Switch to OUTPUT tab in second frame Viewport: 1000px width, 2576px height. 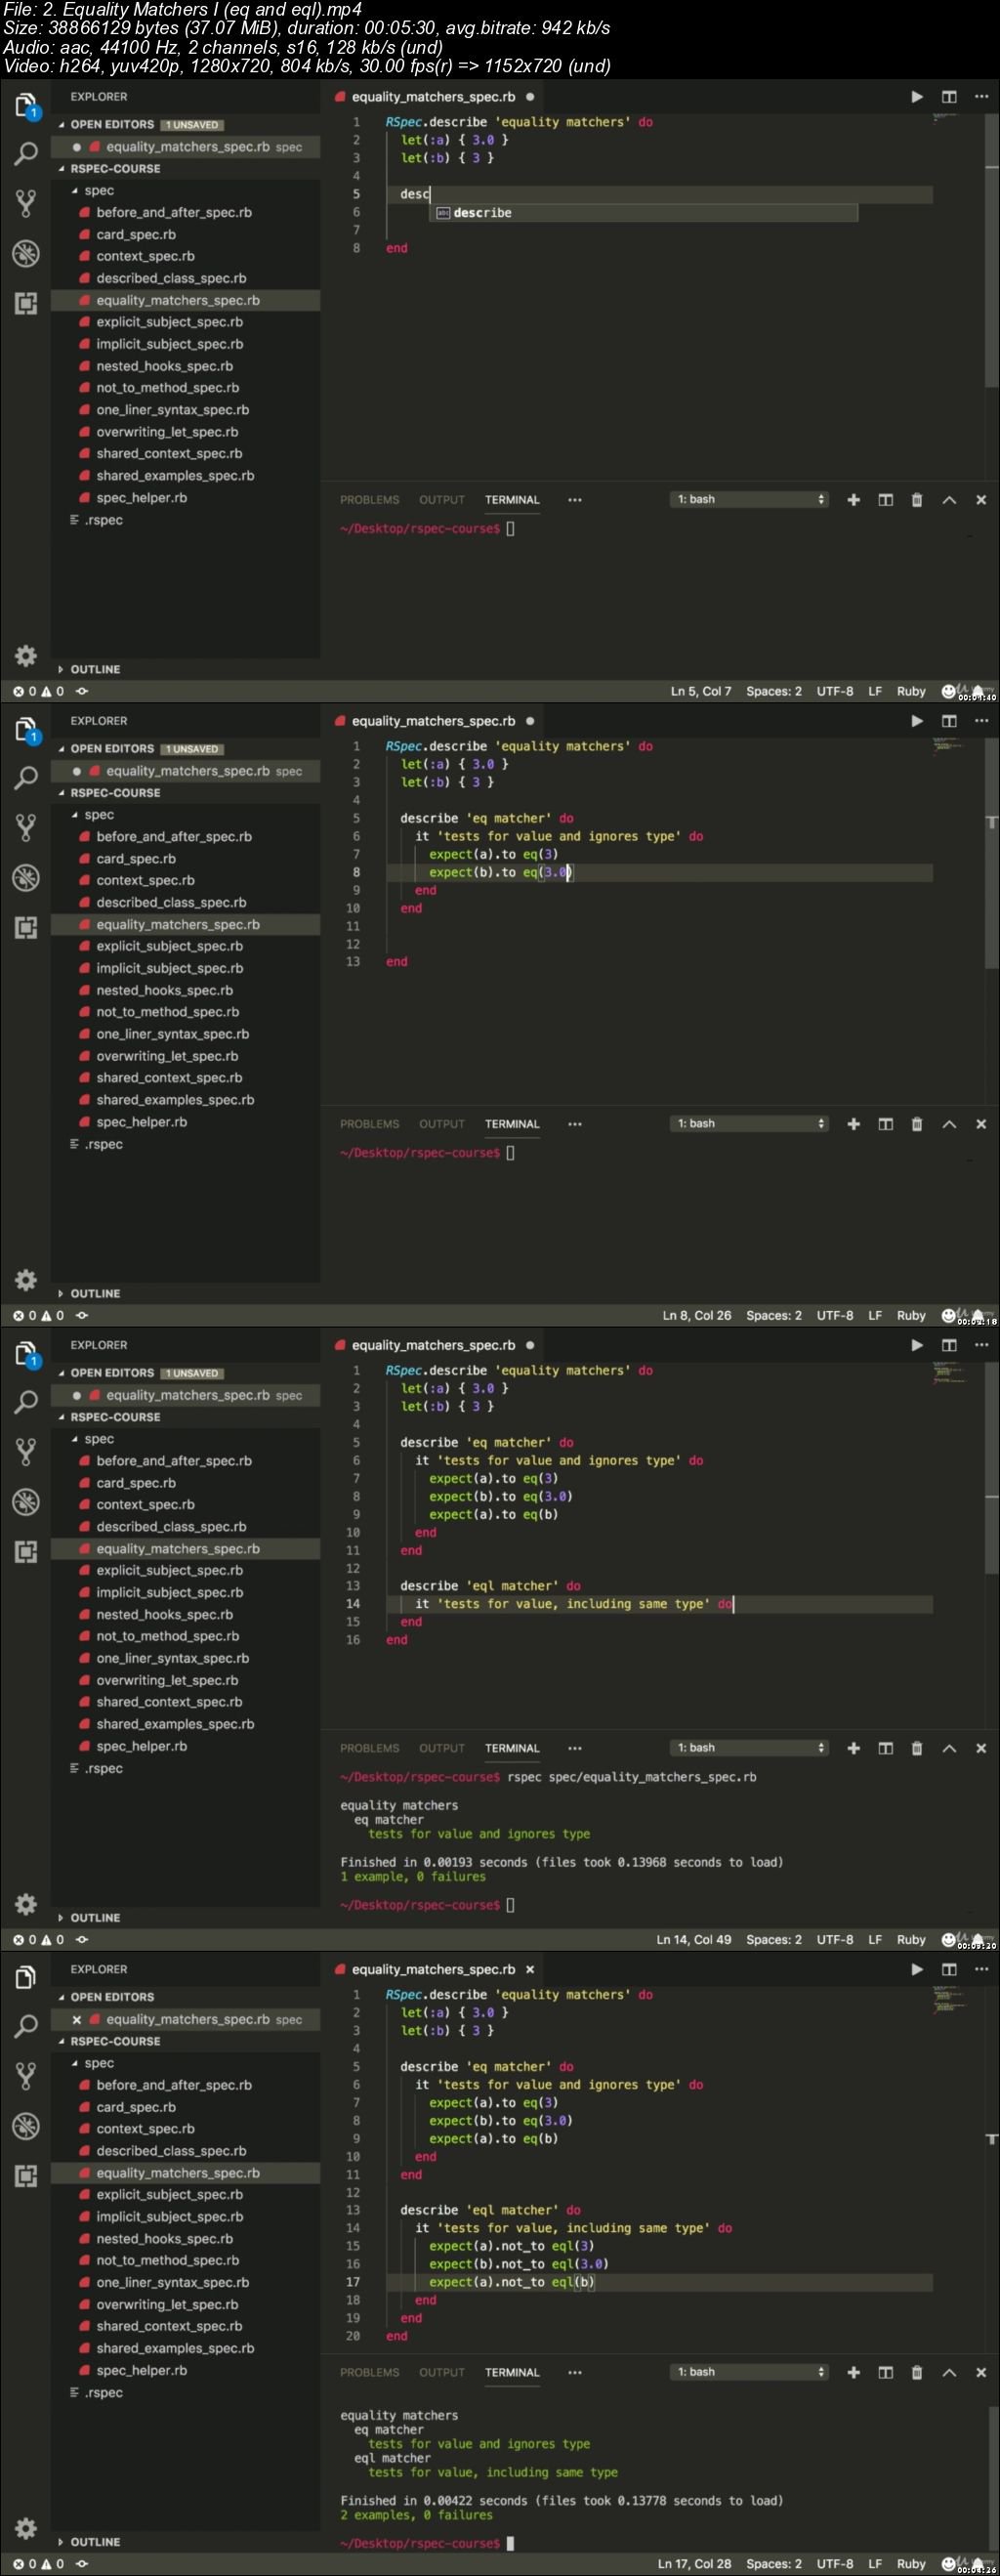click(x=442, y=1124)
